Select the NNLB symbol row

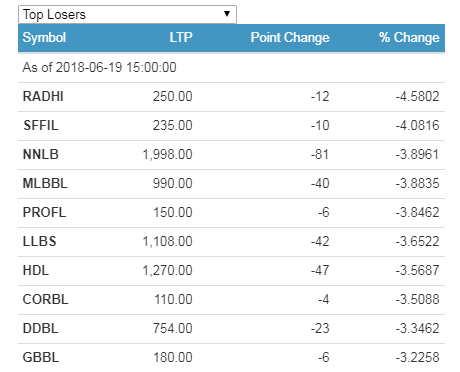point(231,155)
